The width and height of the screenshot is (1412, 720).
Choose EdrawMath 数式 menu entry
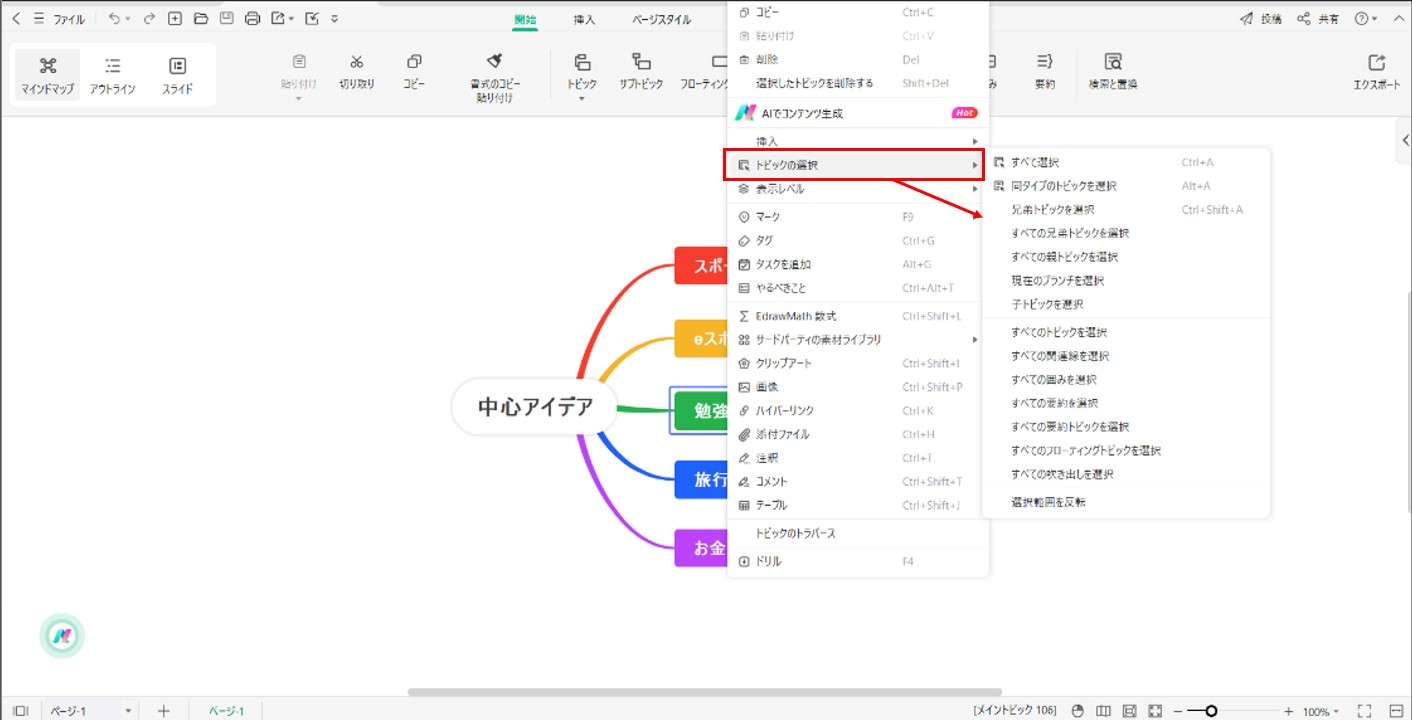click(x=858, y=316)
